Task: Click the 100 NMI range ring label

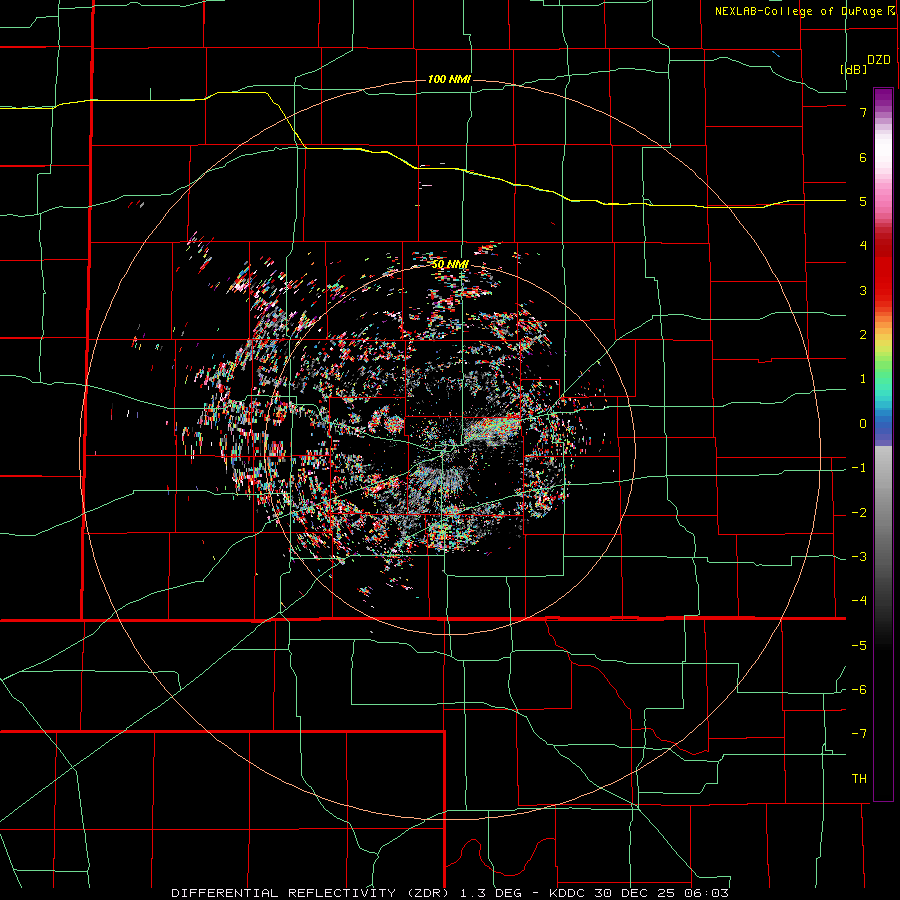Action: [449, 79]
